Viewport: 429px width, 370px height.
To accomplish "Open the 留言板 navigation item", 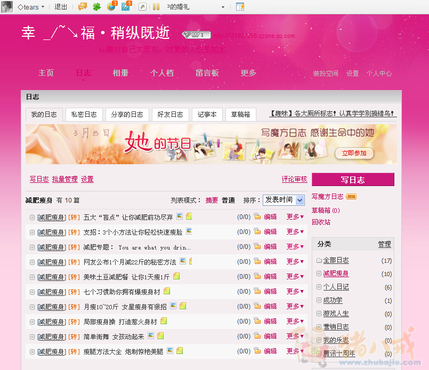I will tap(207, 73).
